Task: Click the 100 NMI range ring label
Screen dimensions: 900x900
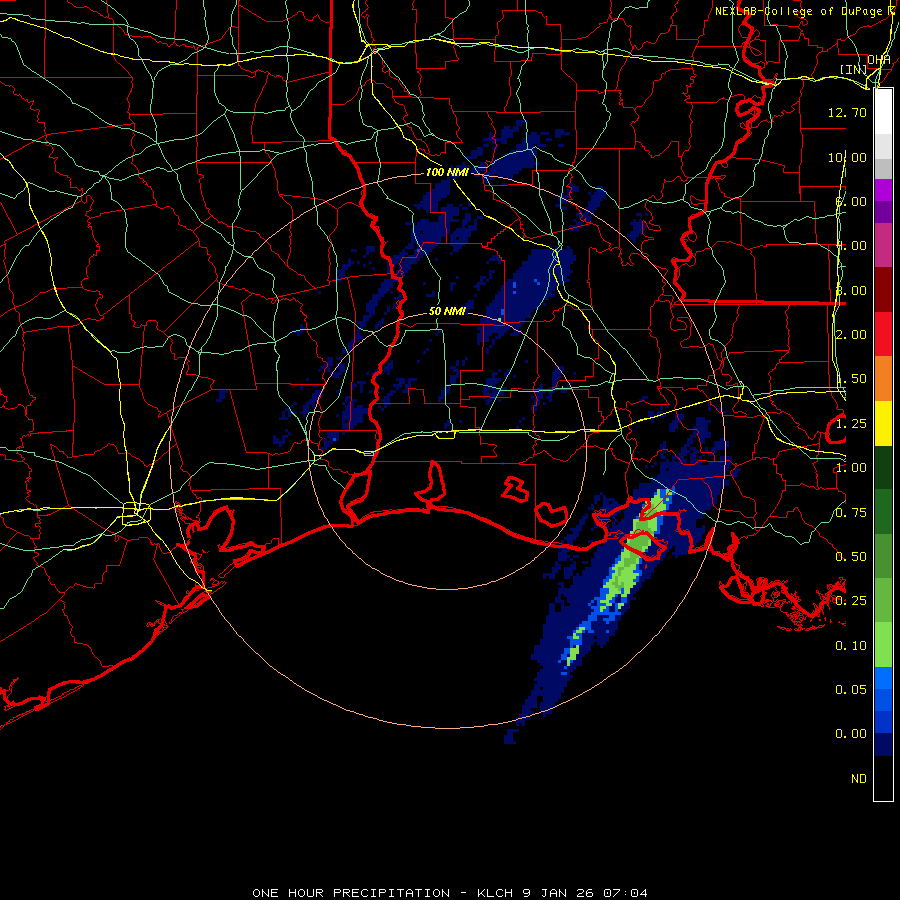Action: [x=447, y=172]
